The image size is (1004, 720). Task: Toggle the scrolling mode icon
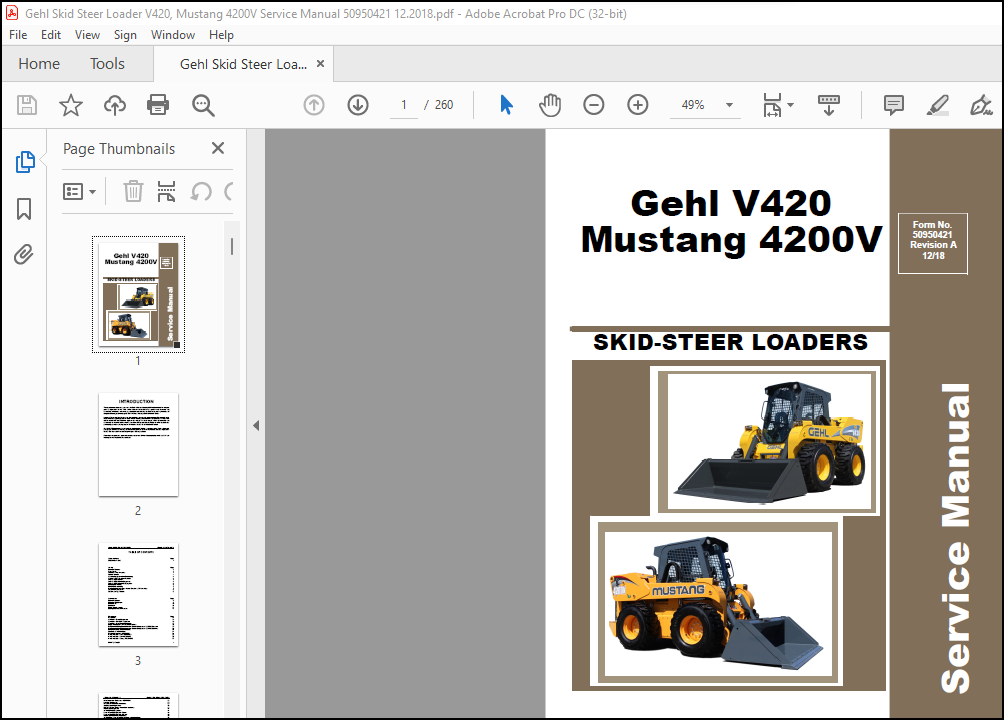[x=829, y=104]
